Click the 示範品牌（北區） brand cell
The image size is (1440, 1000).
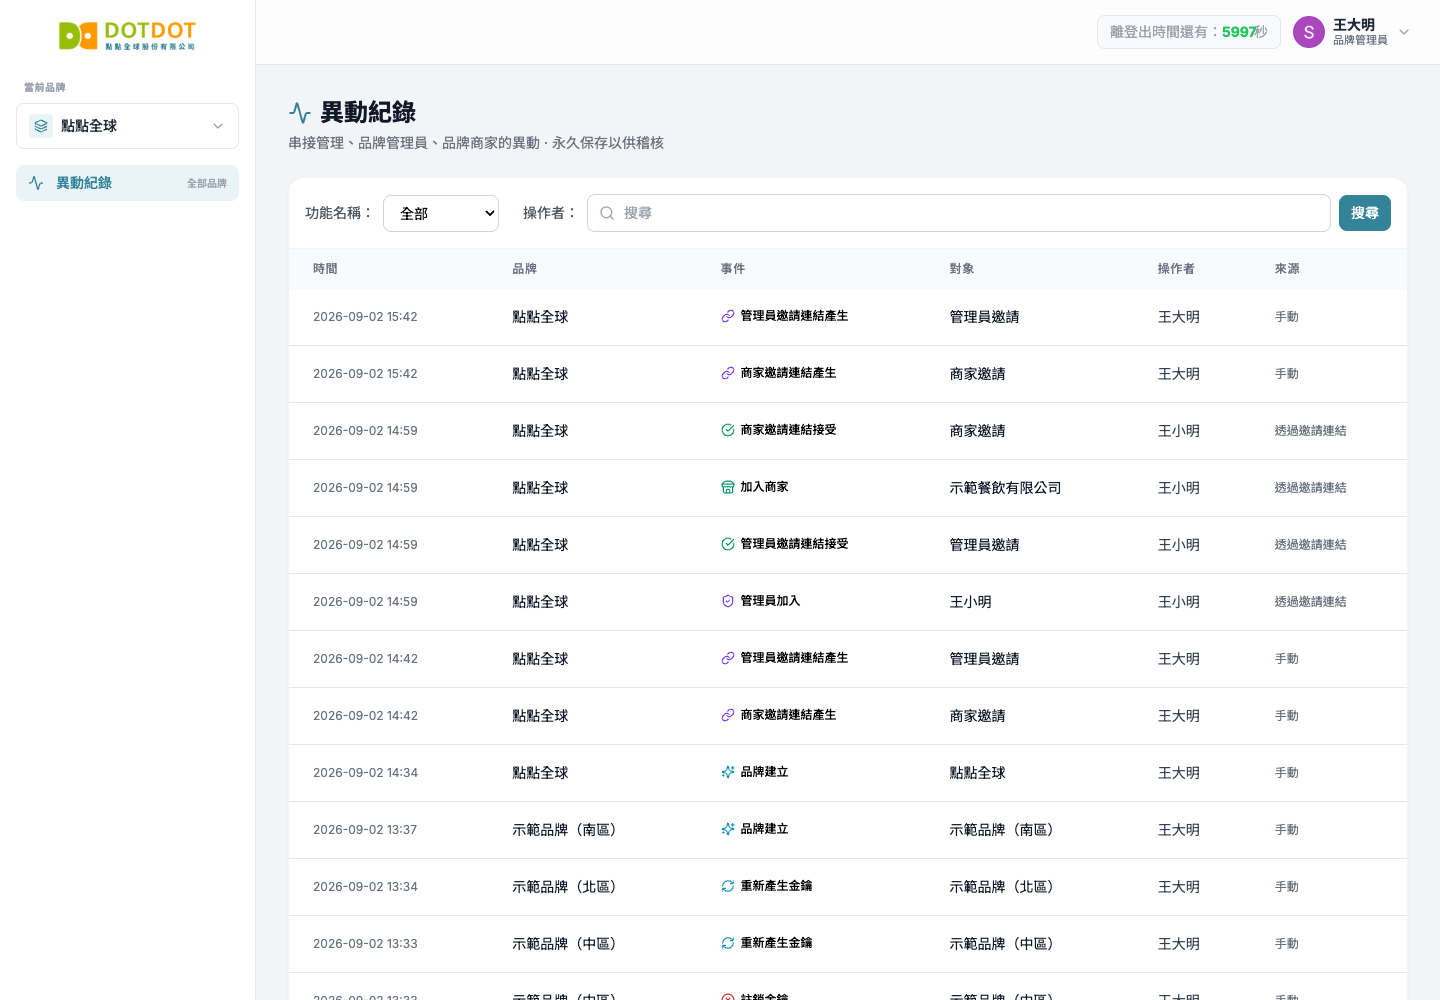click(568, 887)
